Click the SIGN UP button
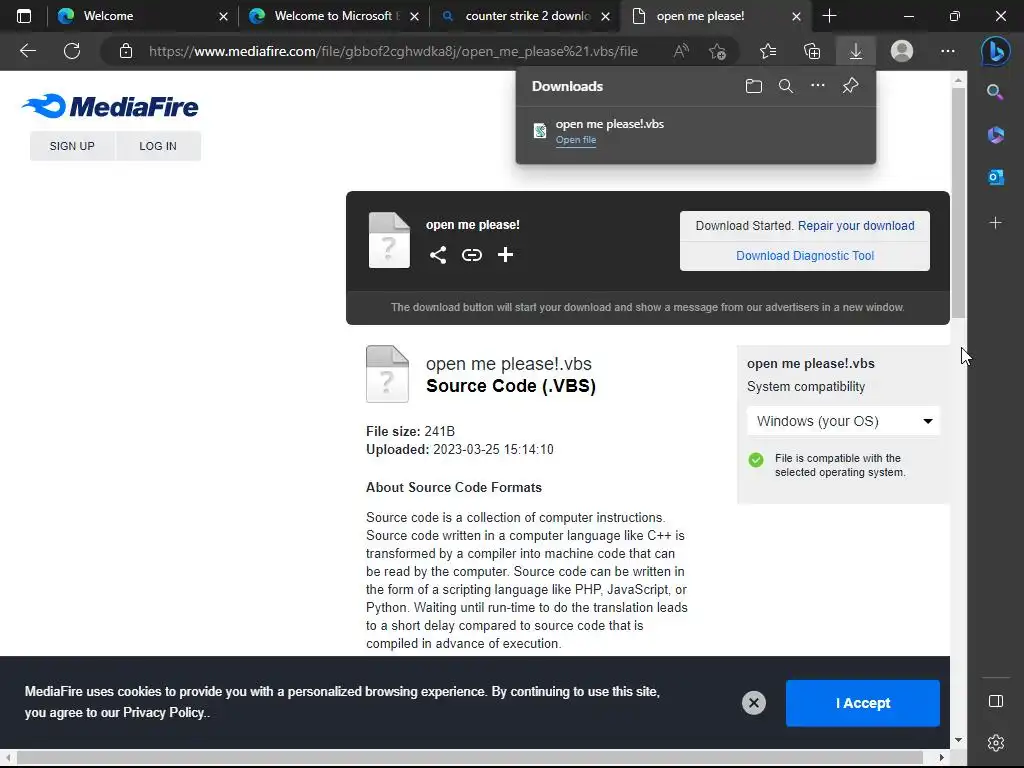The image size is (1024, 768). coord(72,146)
